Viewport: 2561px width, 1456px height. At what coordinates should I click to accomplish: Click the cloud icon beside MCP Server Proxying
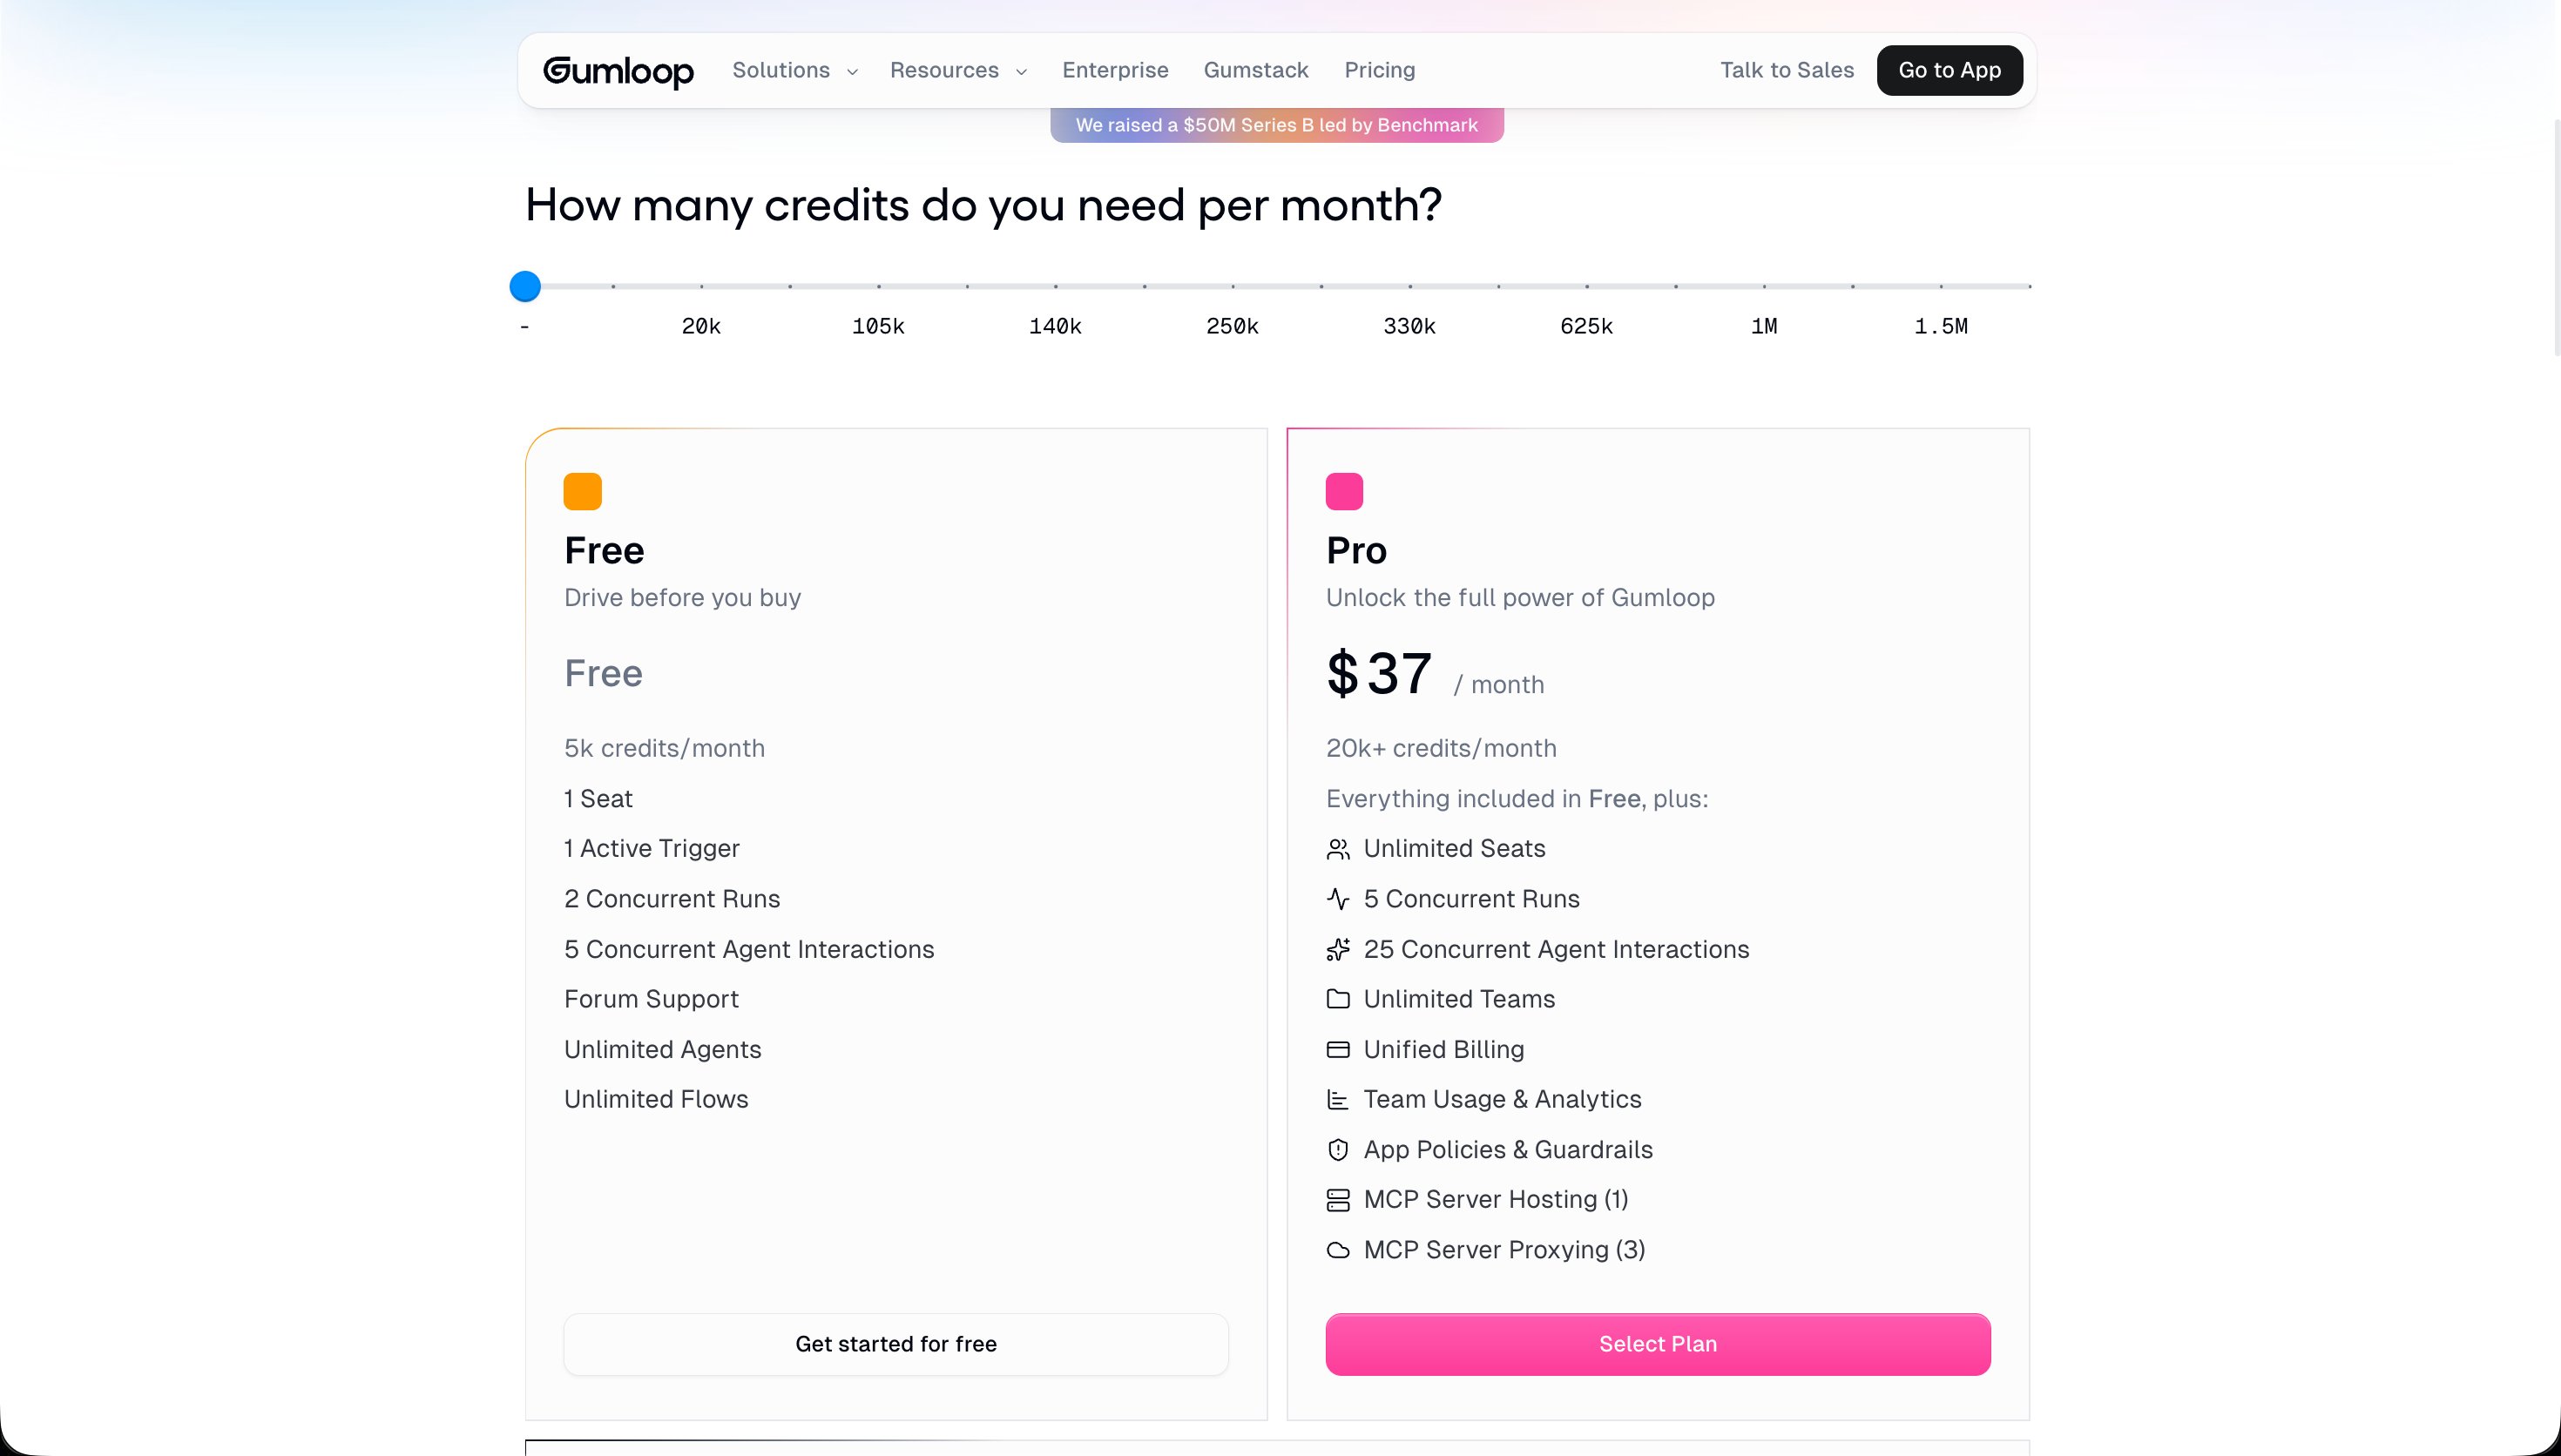(x=1338, y=1250)
